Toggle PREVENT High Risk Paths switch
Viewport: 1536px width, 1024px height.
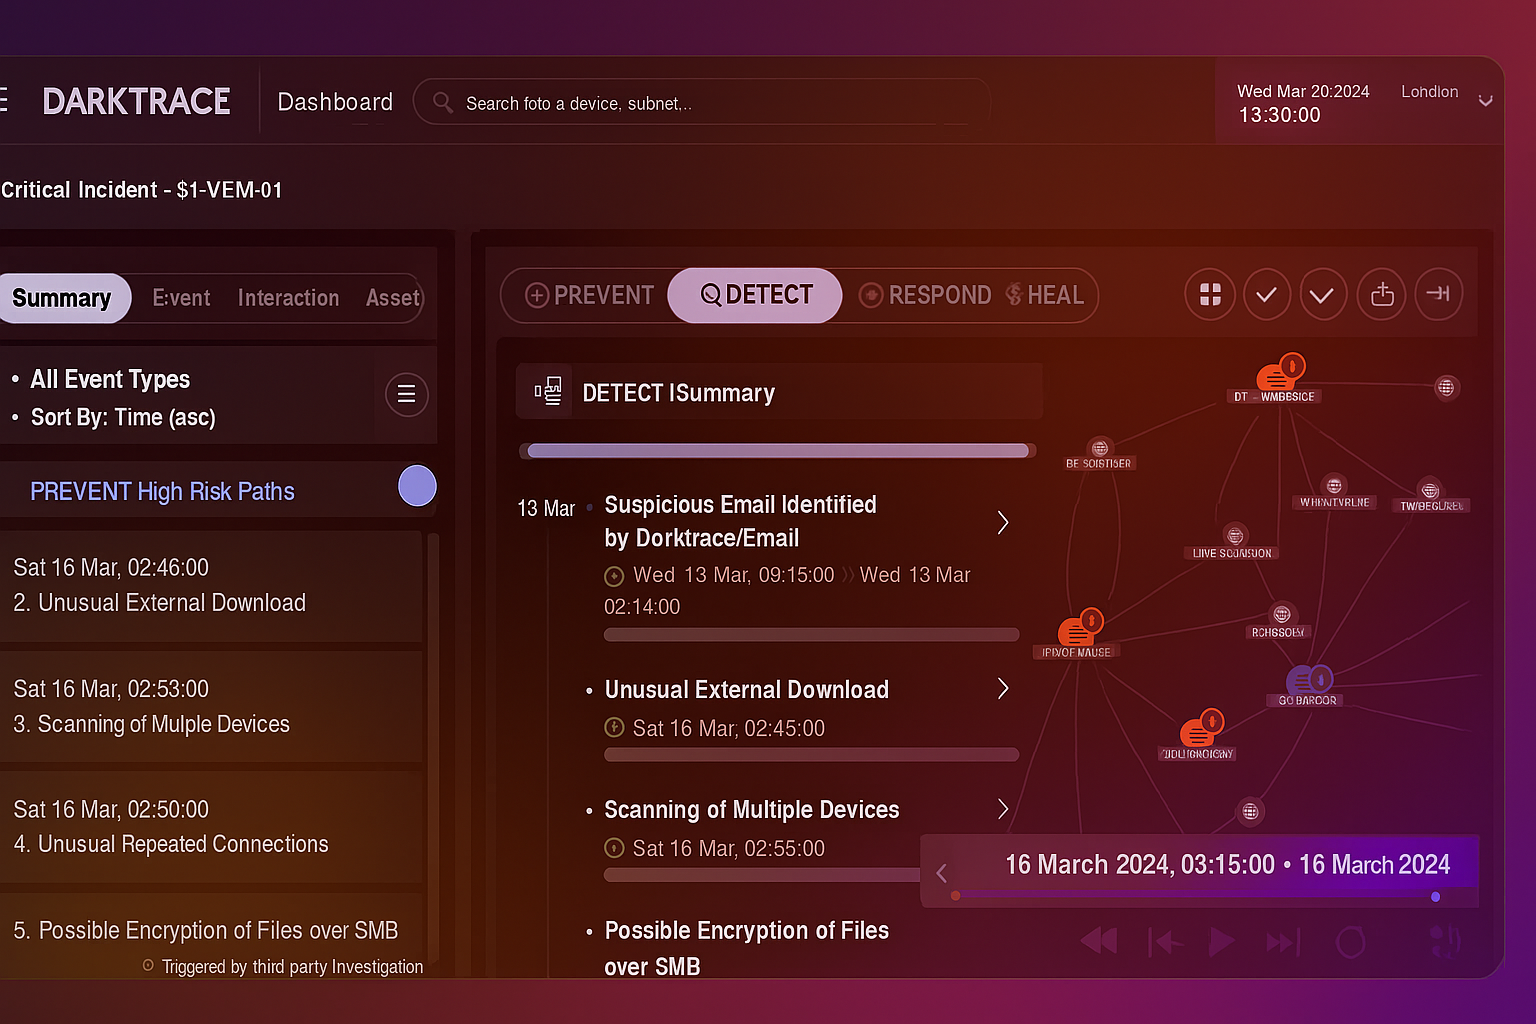tap(417, 487)
